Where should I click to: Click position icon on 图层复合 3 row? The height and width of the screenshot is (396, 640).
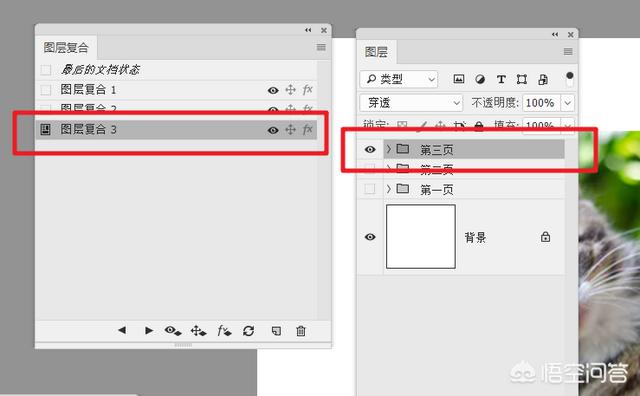(290, 129)
